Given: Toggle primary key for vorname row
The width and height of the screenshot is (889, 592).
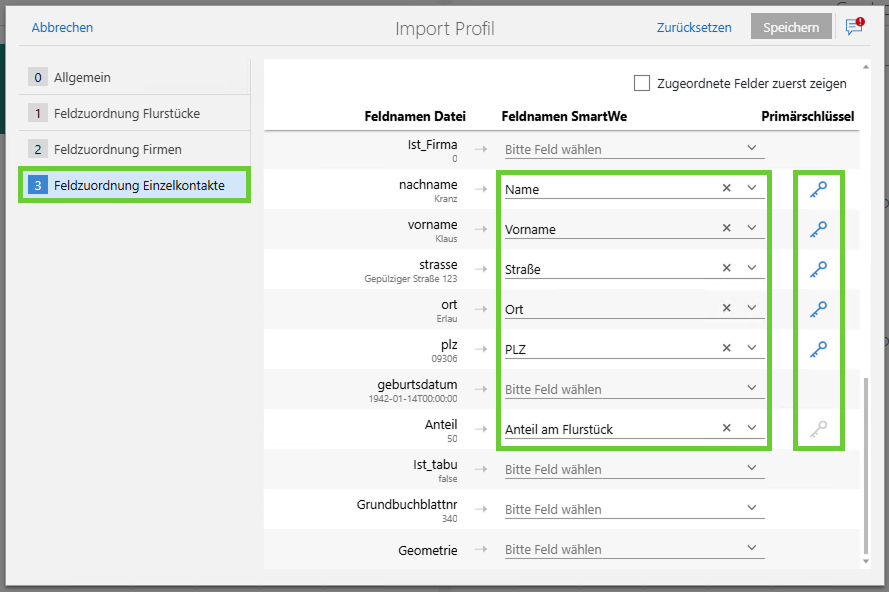Looking at the screenshot, I should pyautogui.click(x=818, y=229).
